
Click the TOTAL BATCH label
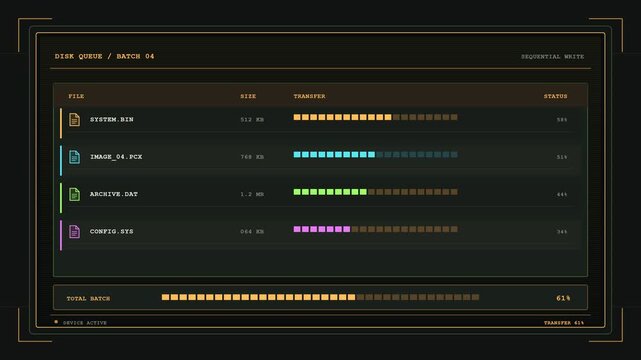88,298
